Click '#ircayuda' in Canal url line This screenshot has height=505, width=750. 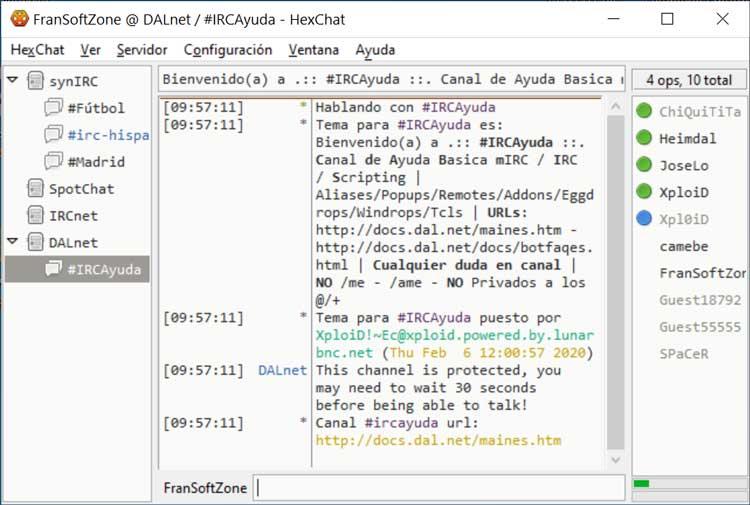[x=401, y=423]
